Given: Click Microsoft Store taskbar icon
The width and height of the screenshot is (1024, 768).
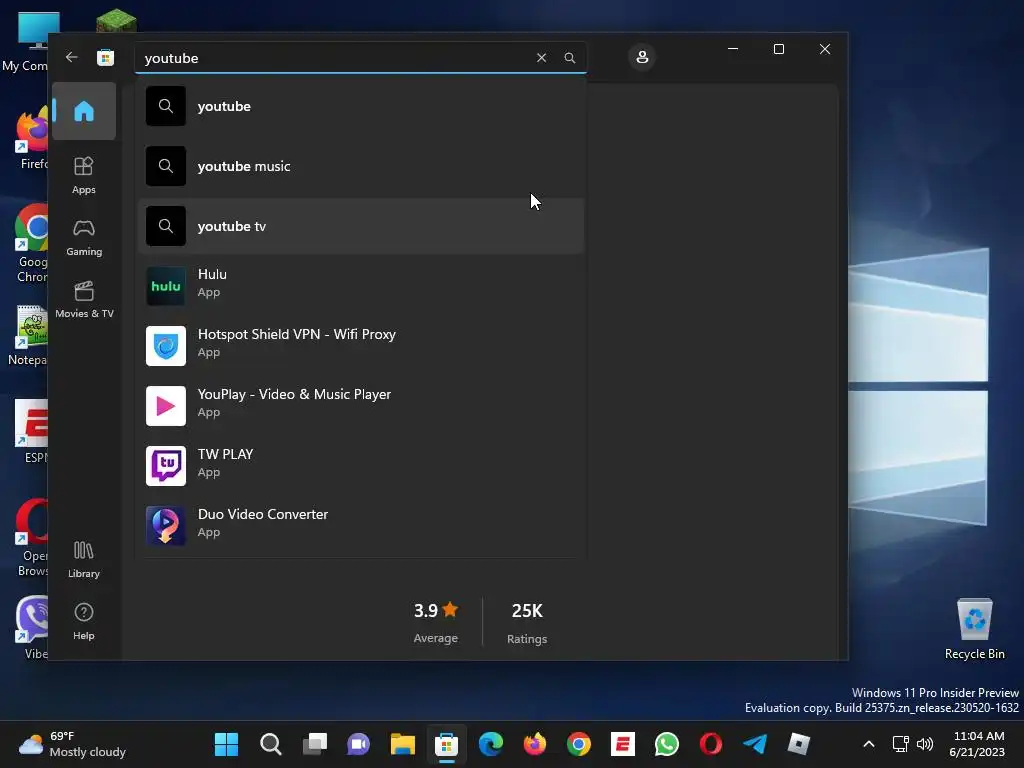Looking at the screenshot, I should [x=447, y=744].
